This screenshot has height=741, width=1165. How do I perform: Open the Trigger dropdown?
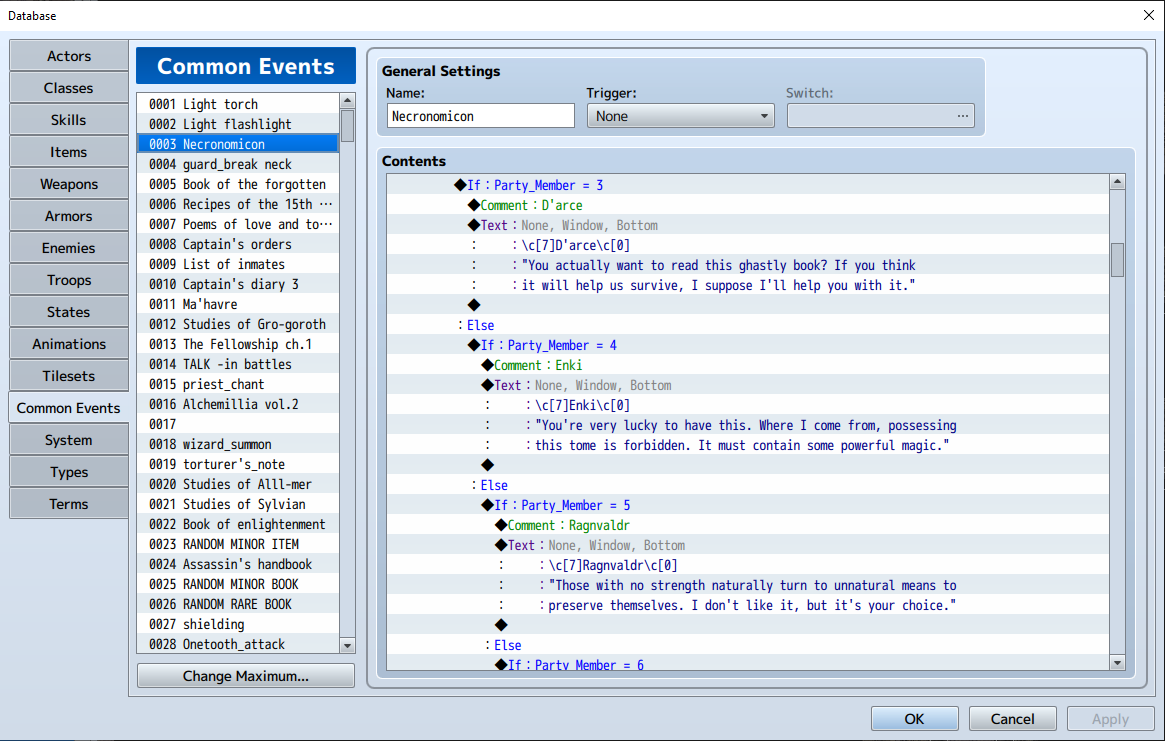[680, 116]
